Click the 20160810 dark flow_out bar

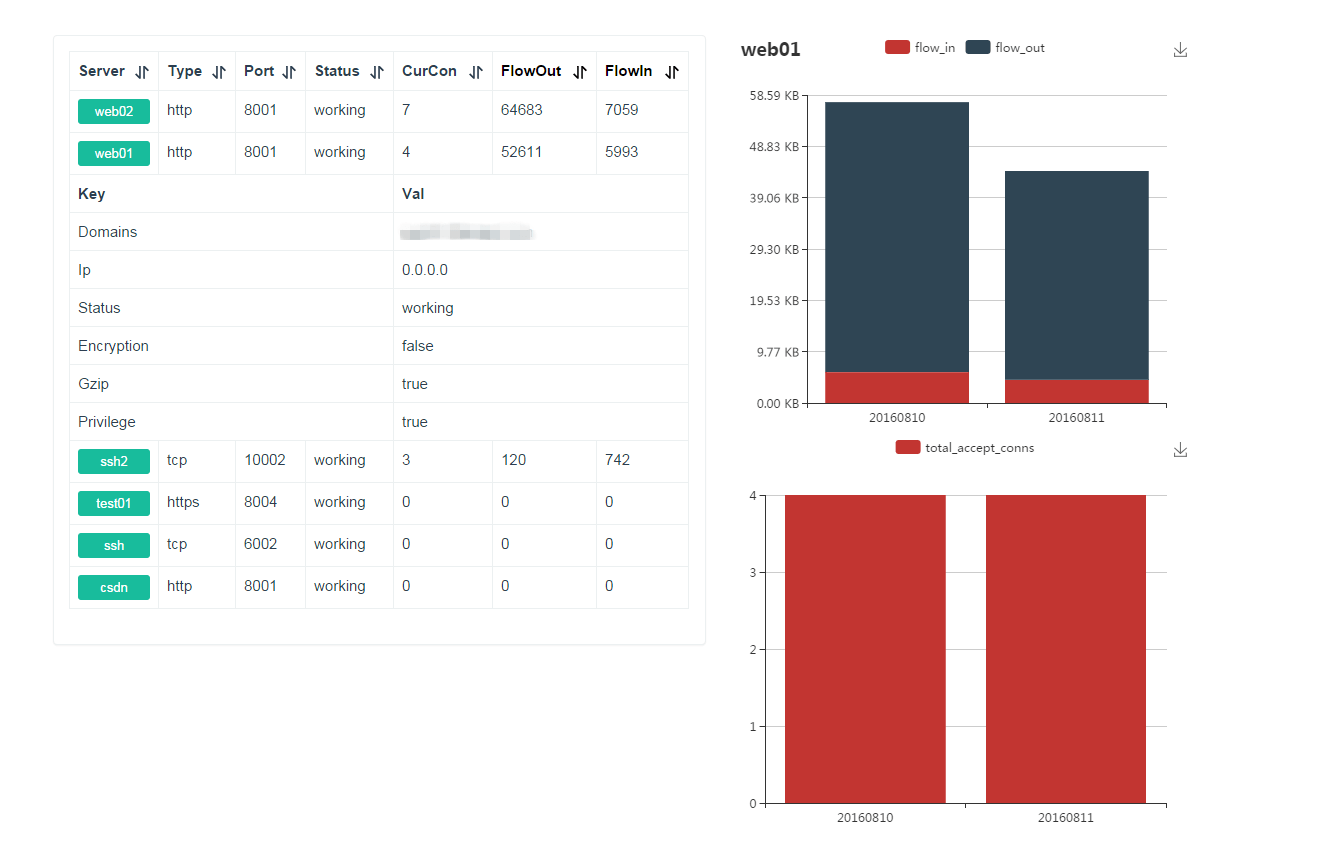(896, 236)
